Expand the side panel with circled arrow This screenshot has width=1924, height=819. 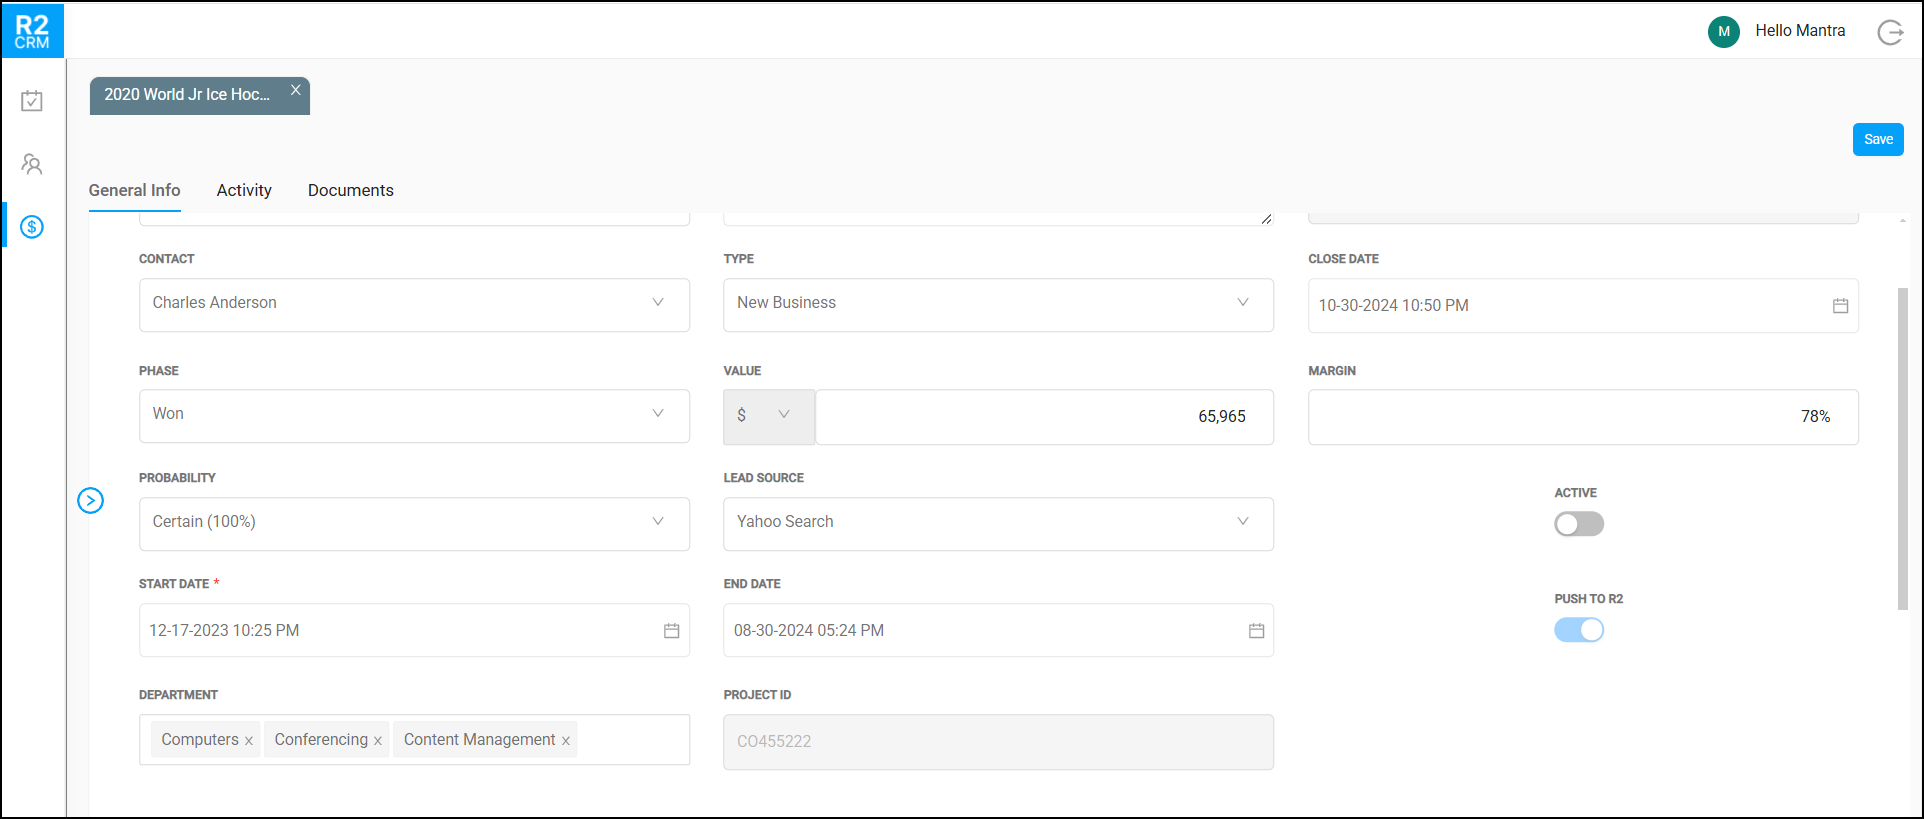click(91, 500)
